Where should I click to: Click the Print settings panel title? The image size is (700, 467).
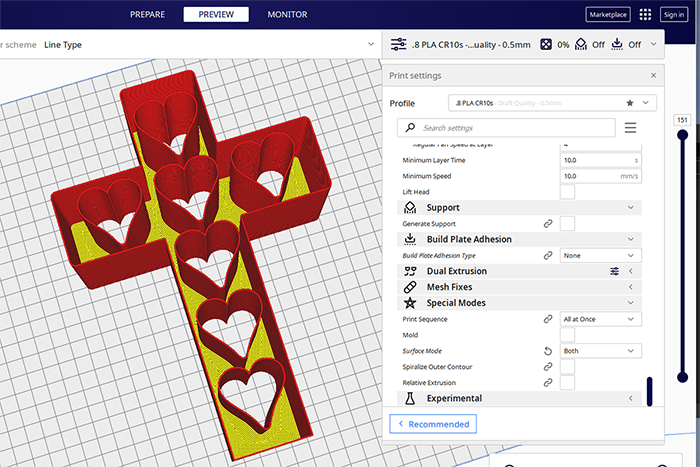tap(415, 75)
